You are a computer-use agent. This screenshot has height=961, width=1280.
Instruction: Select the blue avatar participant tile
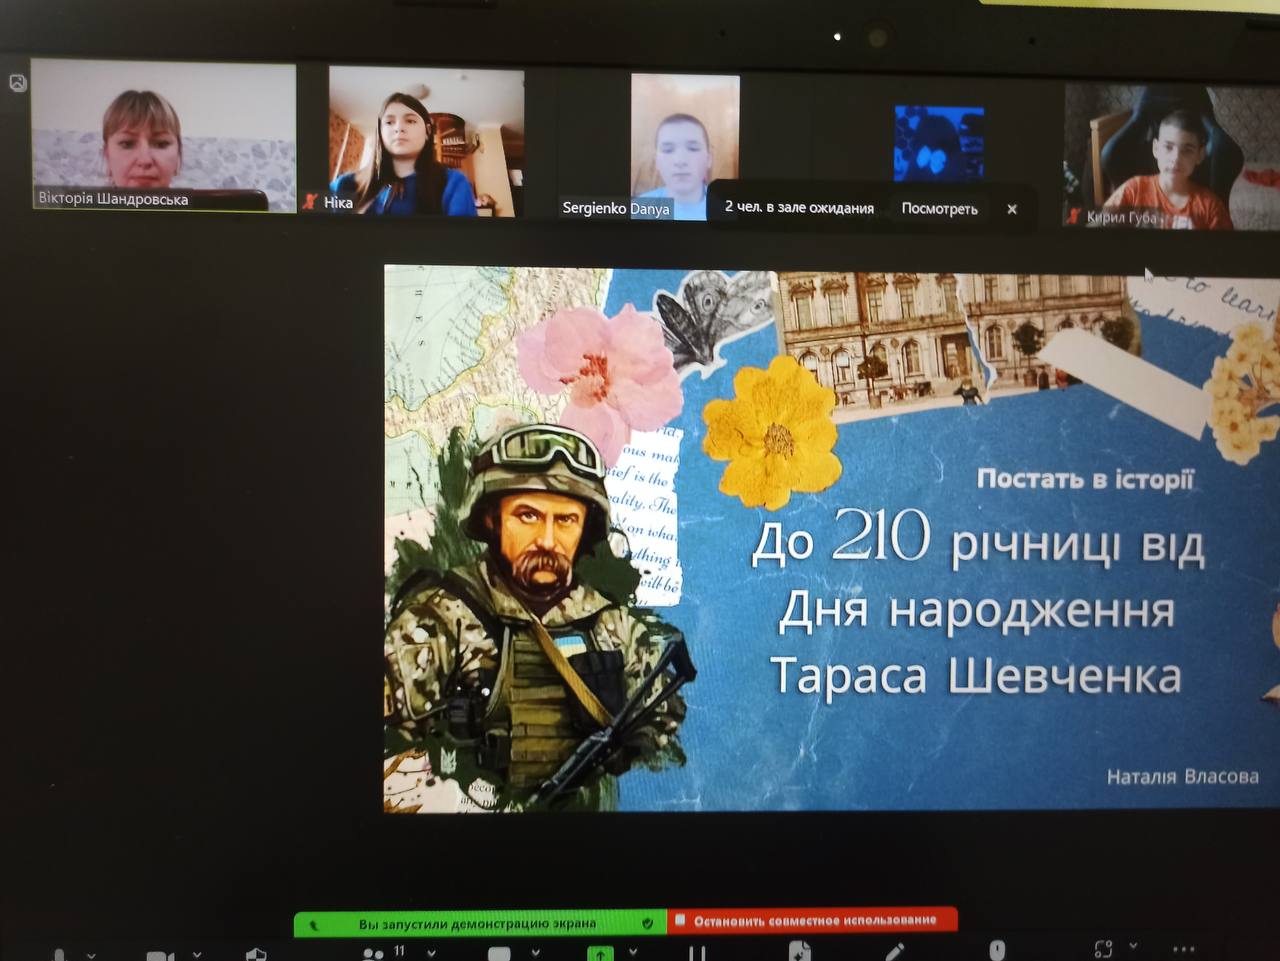click(x=938, y=143)
